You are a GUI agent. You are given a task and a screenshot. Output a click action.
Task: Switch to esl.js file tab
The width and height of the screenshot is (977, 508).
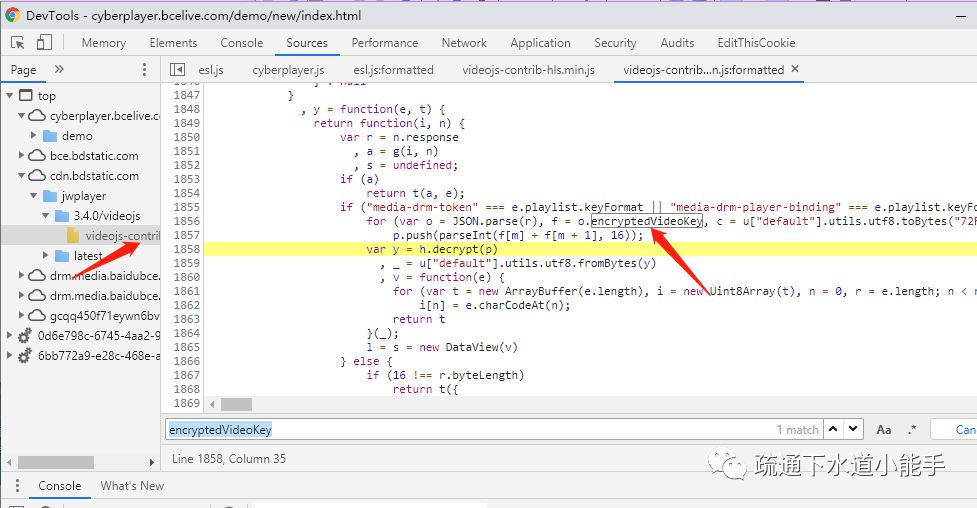coord(211,70)
